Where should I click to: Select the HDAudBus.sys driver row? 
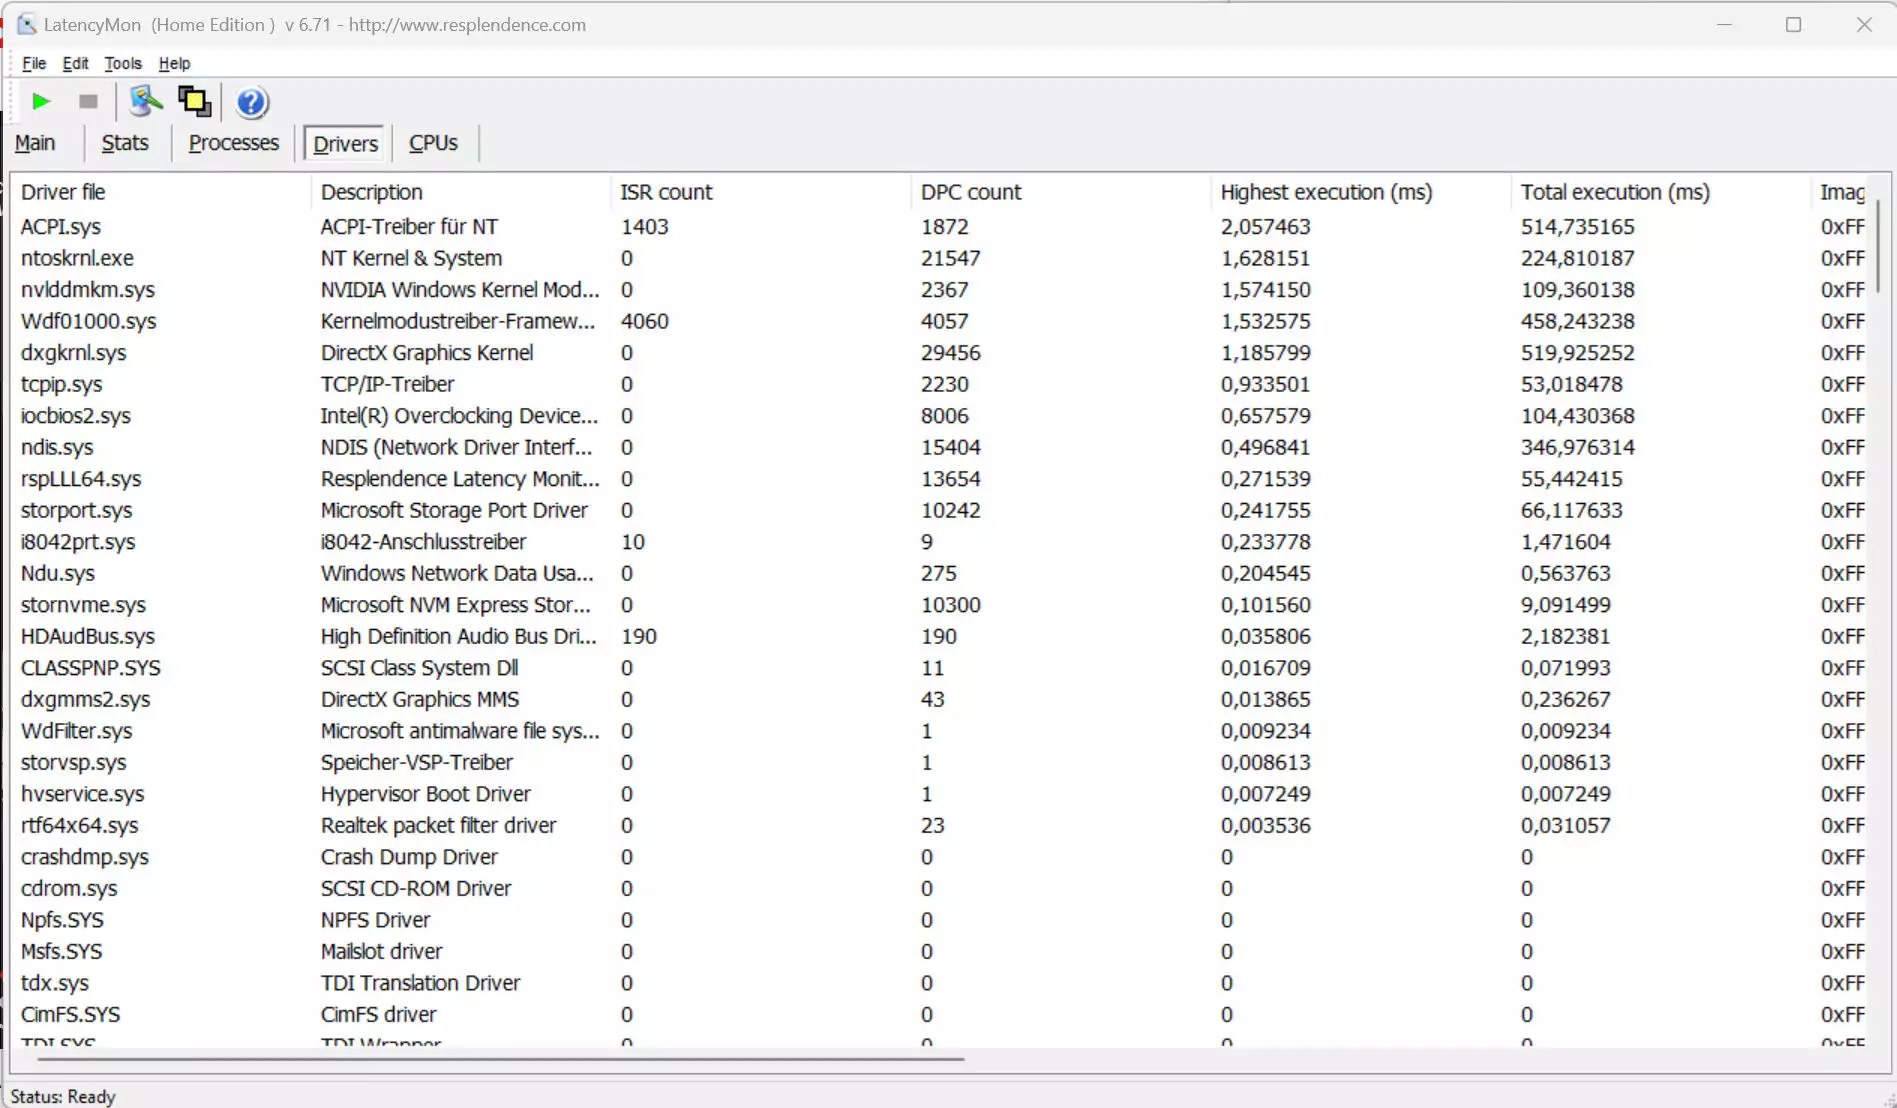click(940, 636)
